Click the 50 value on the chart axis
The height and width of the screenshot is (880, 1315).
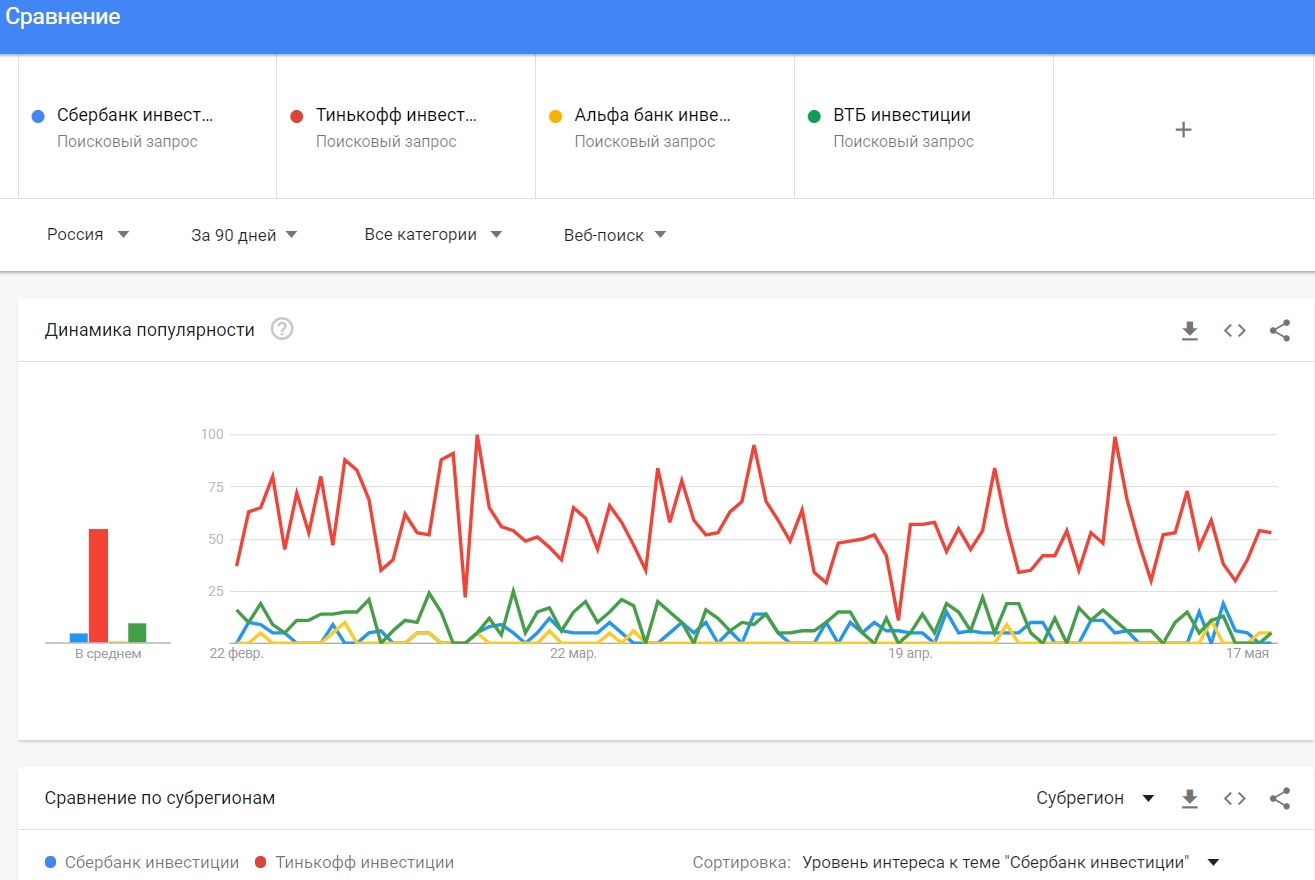[216, 539]
